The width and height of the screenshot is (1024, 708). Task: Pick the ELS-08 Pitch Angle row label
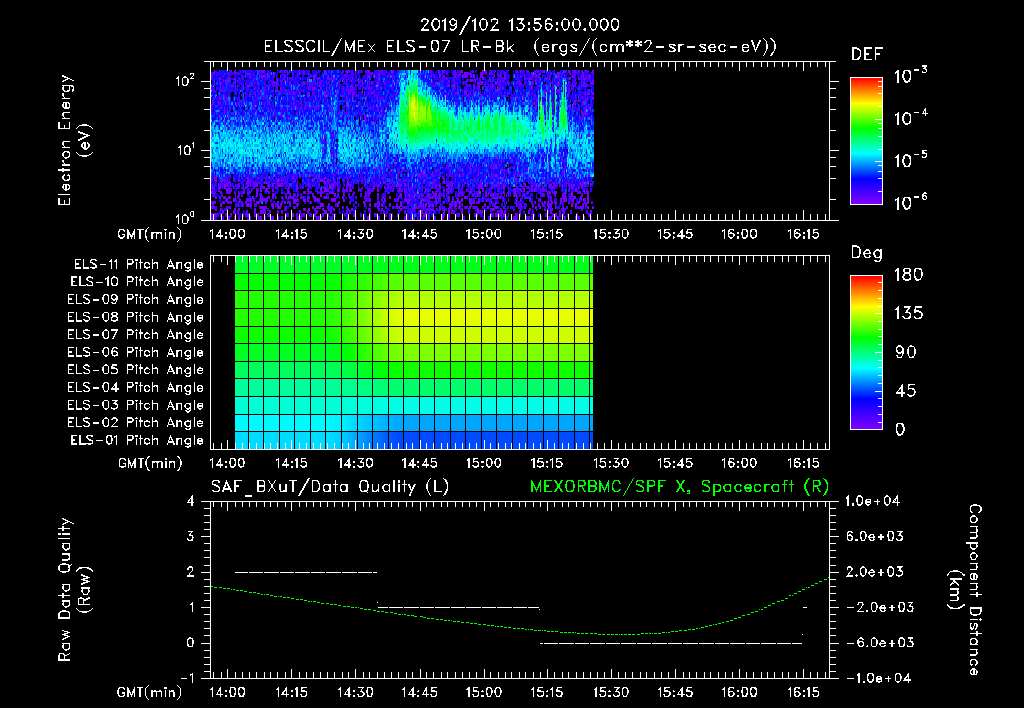(135, 317)
